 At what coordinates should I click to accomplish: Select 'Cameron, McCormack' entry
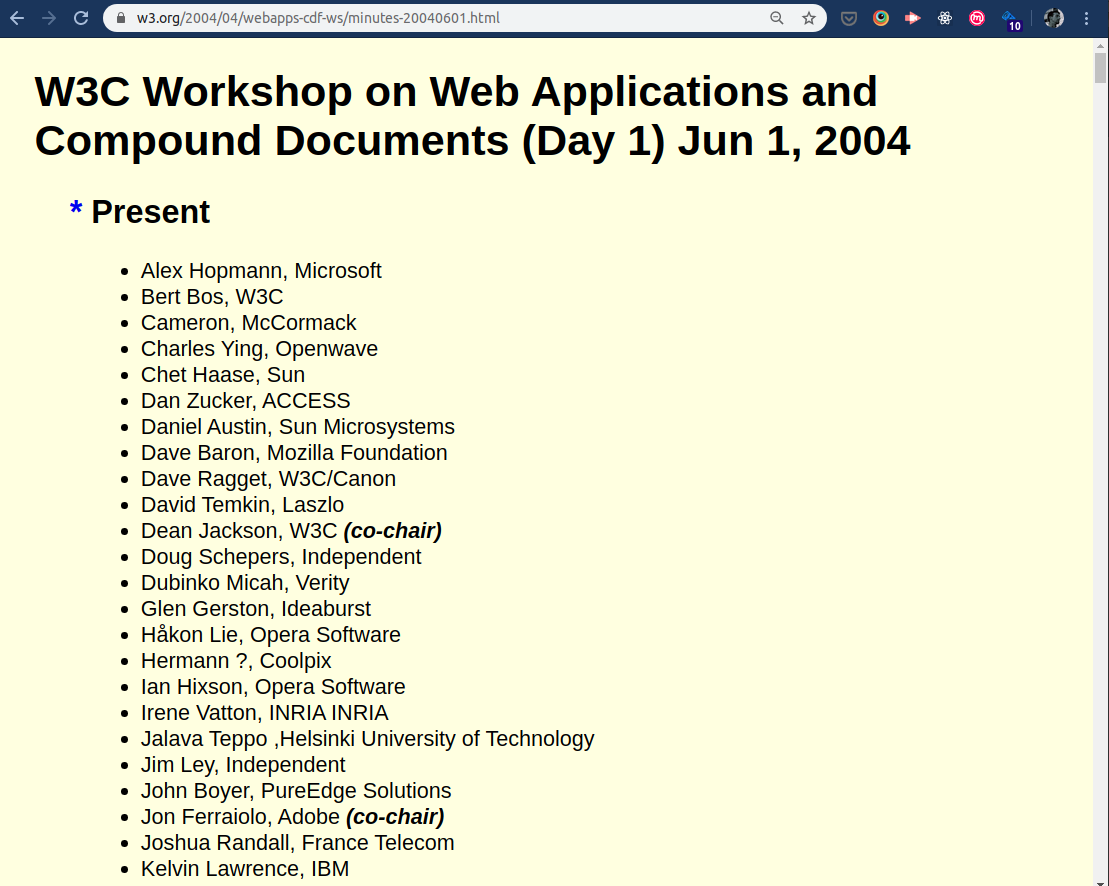(x=248, y=323)
